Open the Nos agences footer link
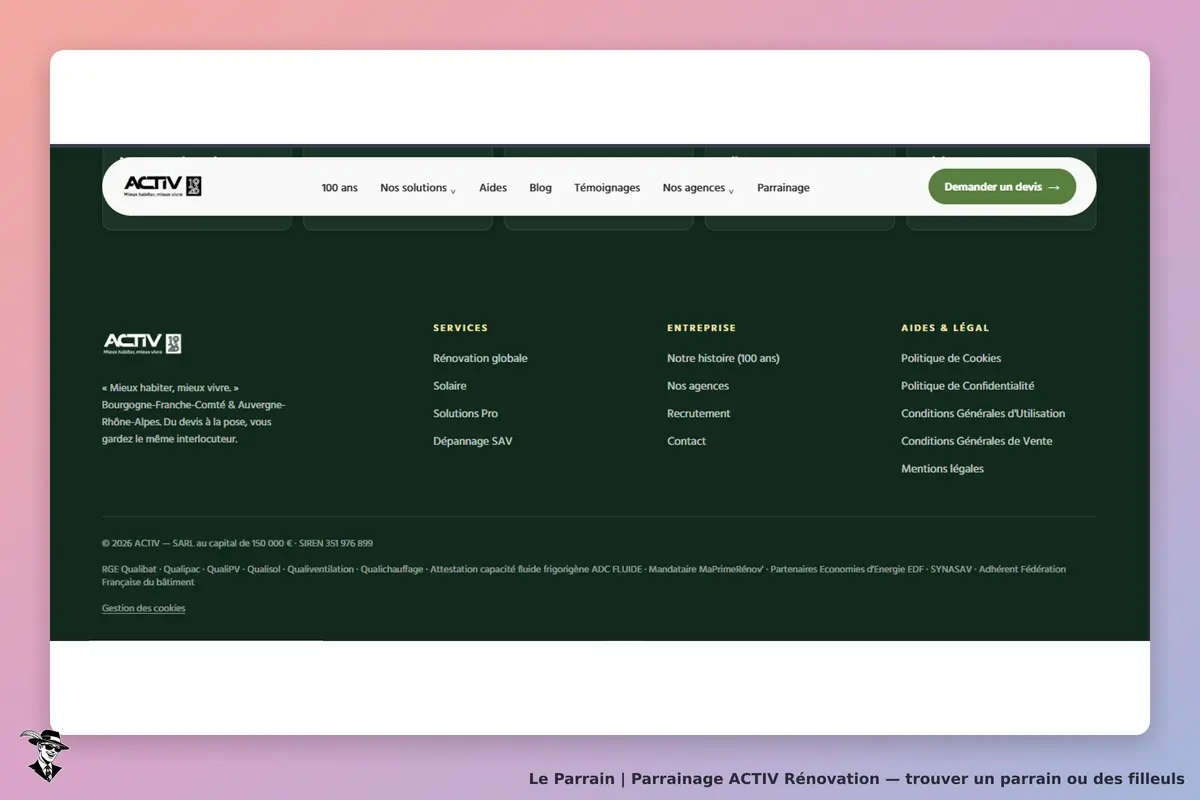This screenshot has width=1200, height=800. 698,386
